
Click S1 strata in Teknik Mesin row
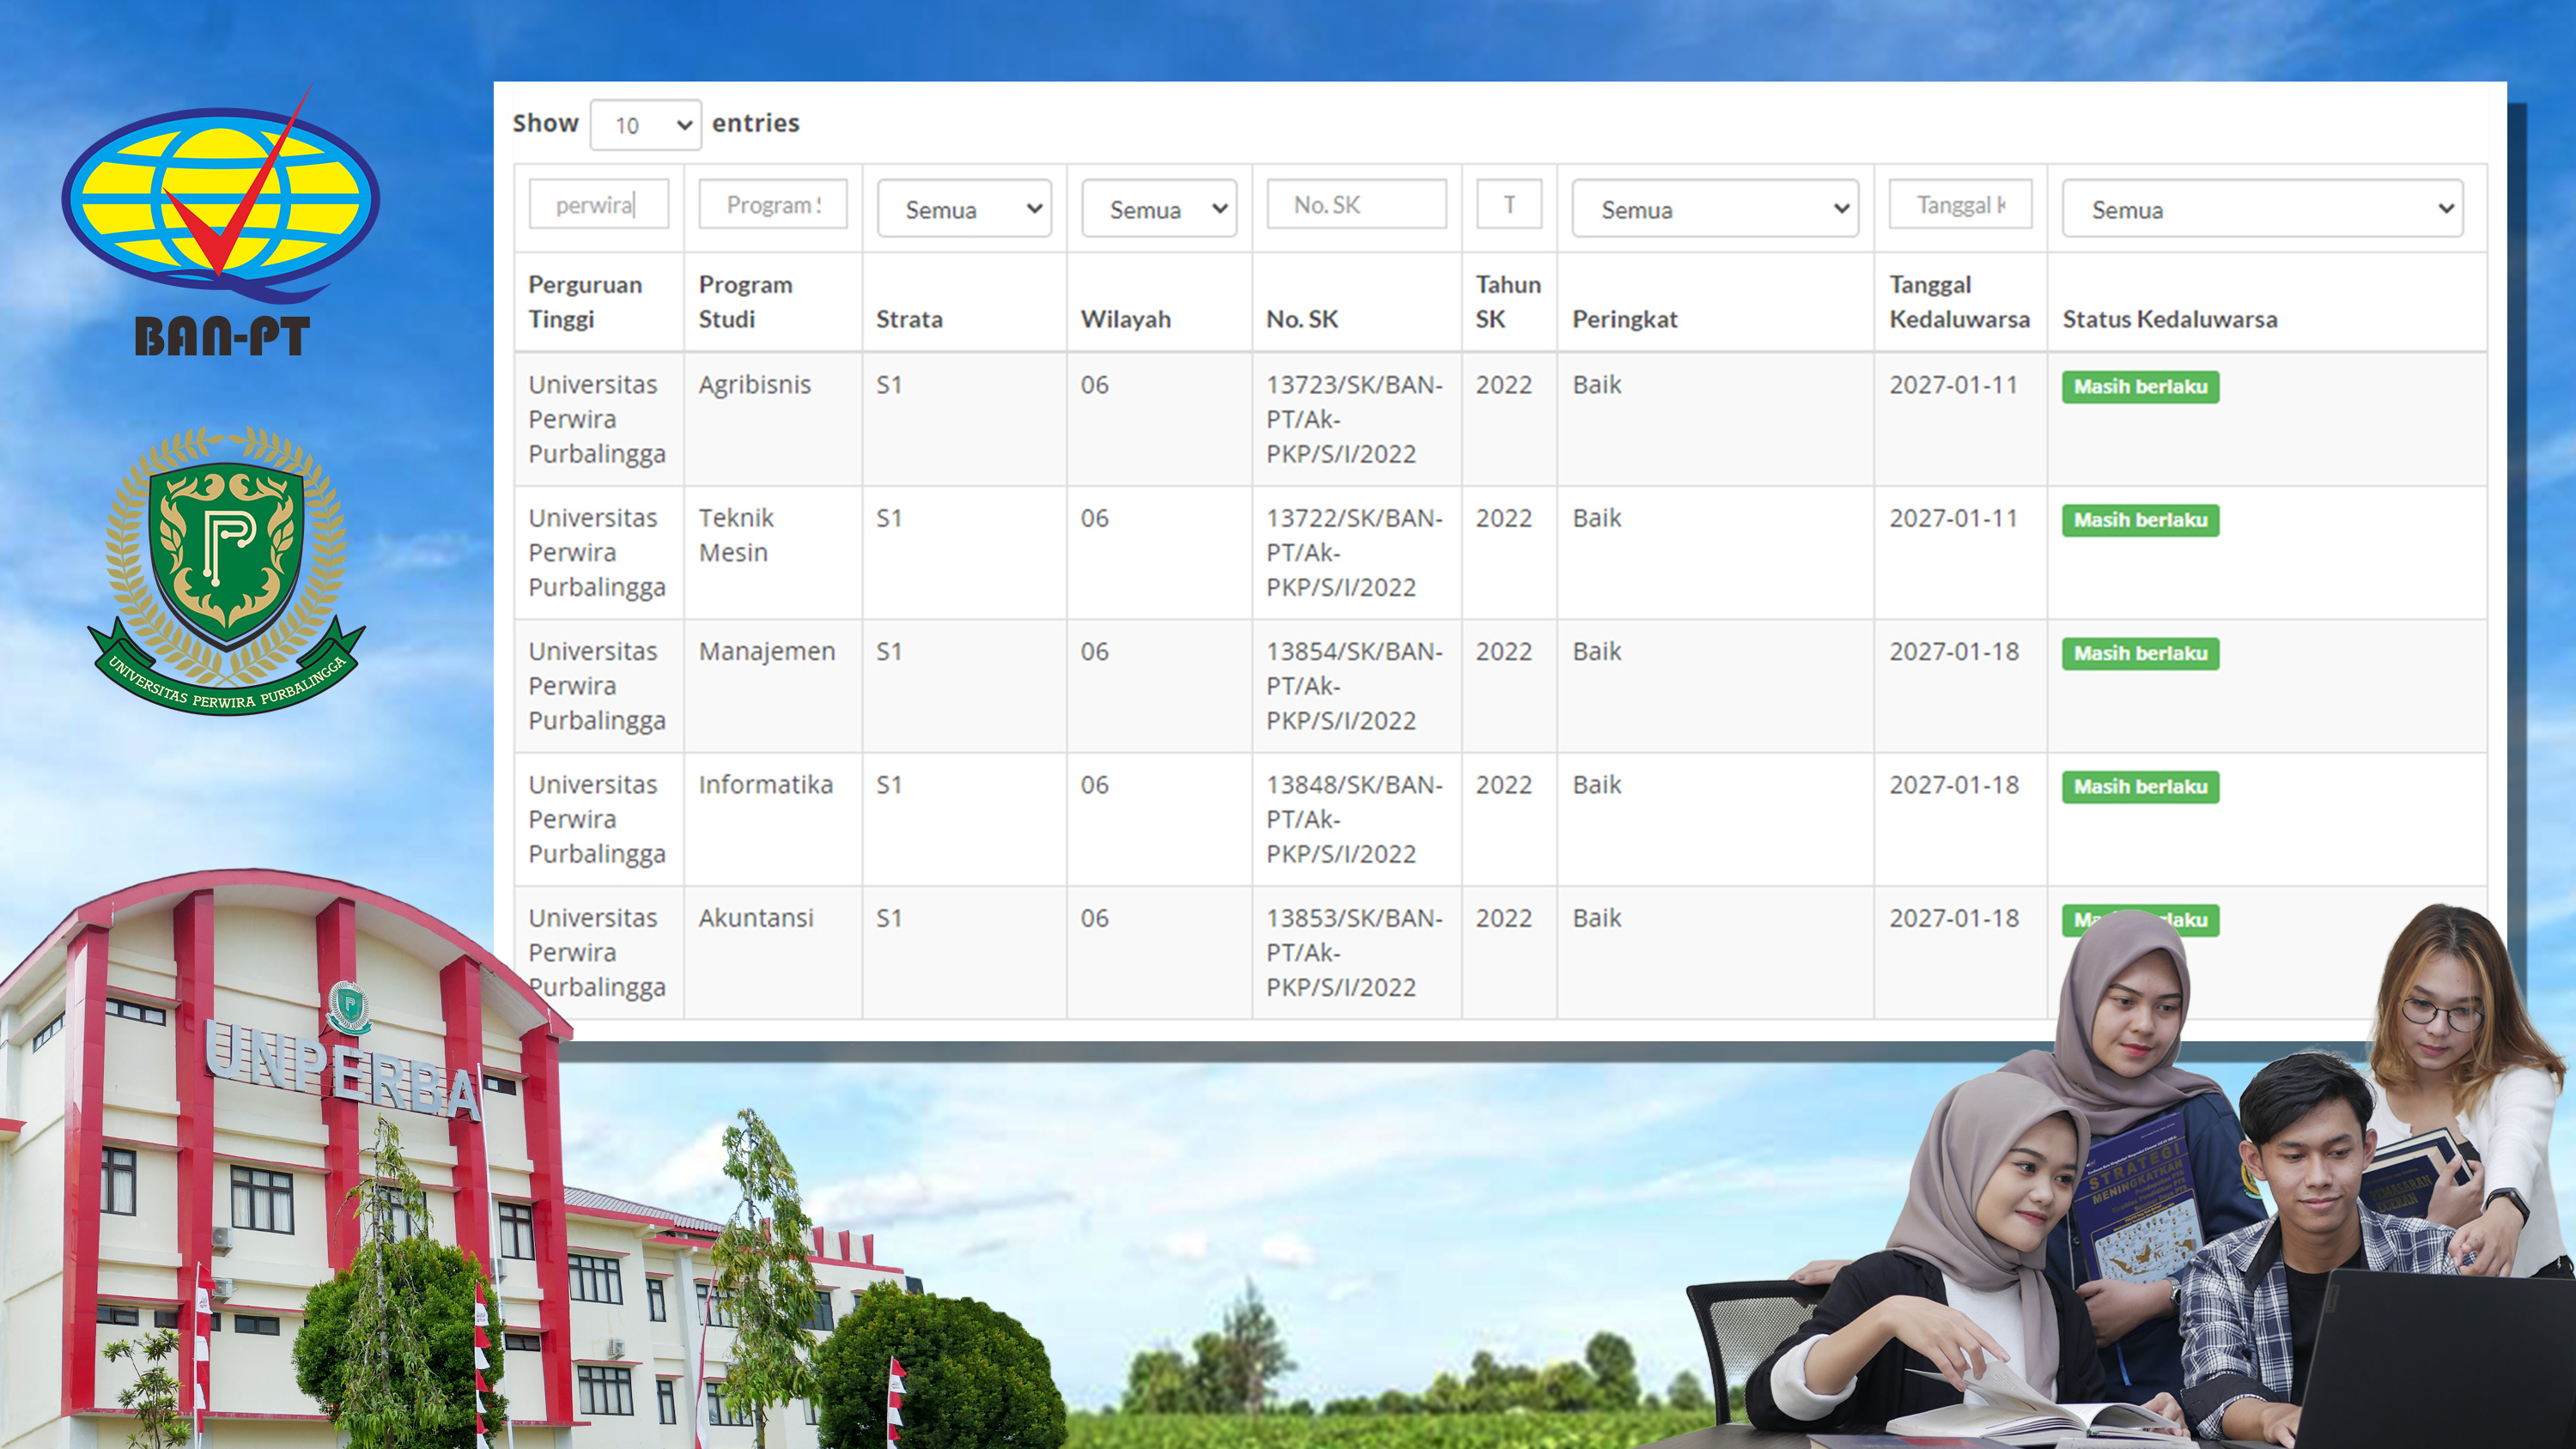click(x=889, y=518)
